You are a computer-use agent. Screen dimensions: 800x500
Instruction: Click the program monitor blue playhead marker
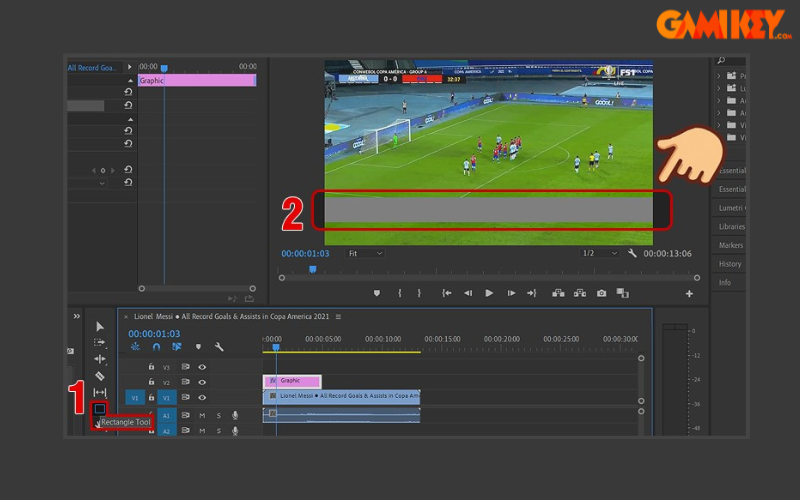313,269
